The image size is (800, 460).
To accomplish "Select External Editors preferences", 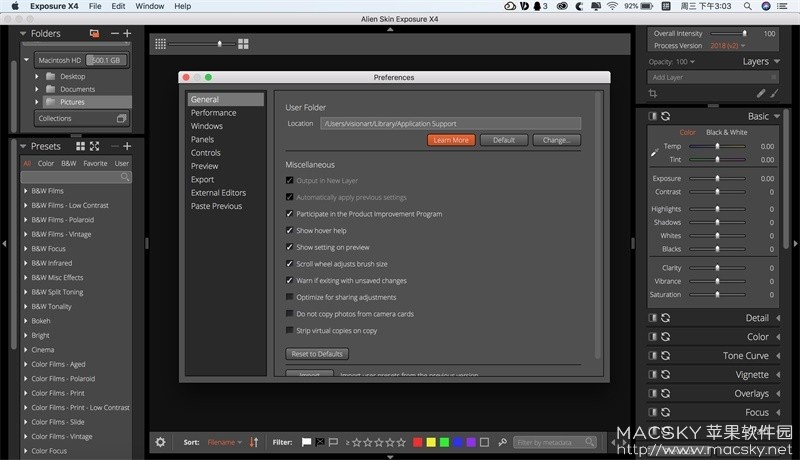I will pos(218,193).
